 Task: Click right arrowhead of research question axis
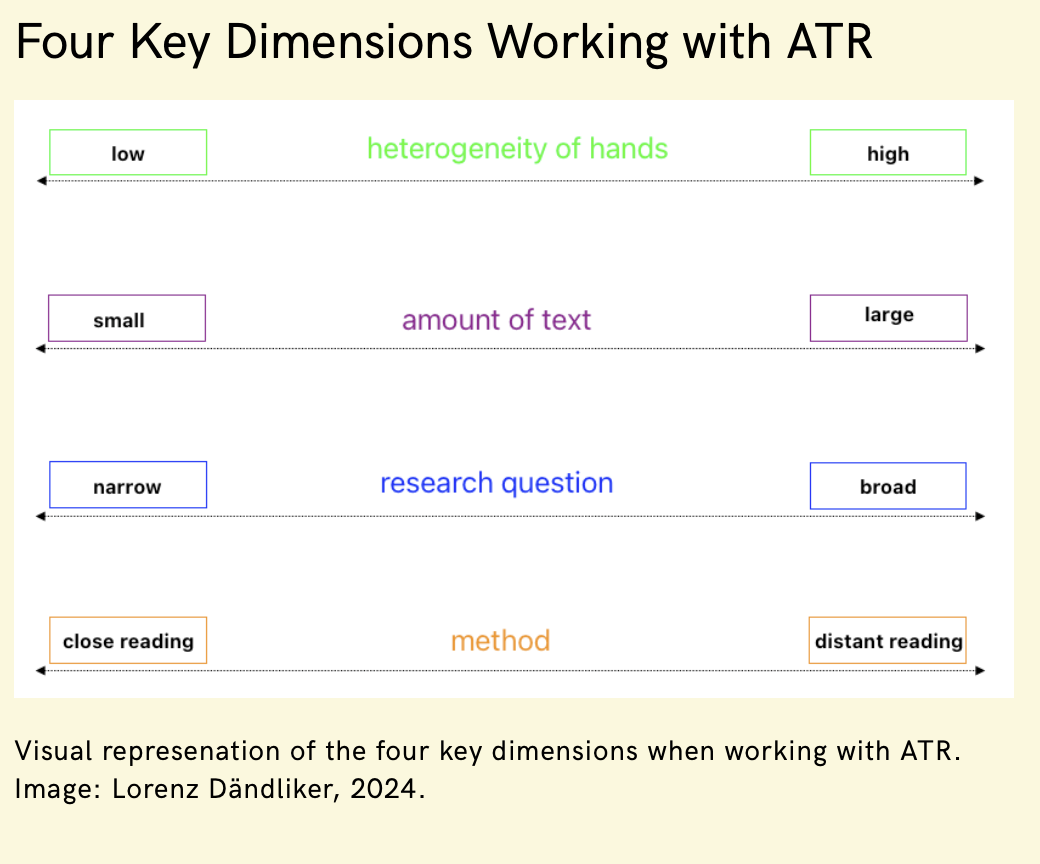(x=979, y=516)
